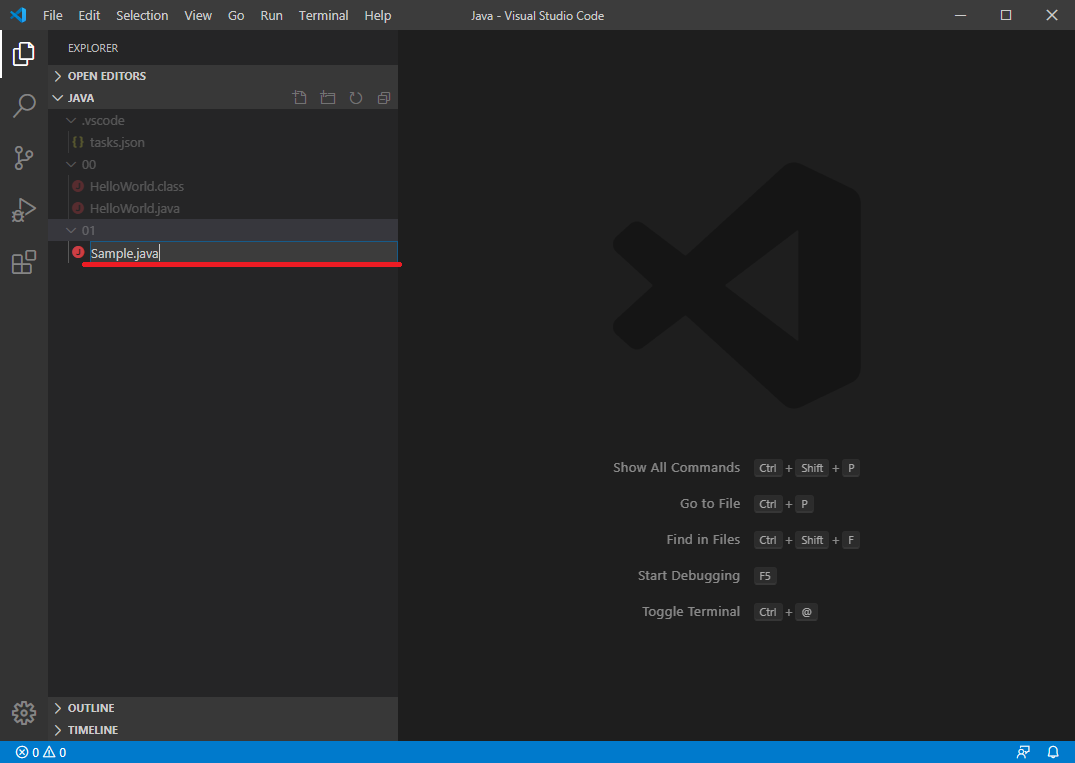Click the Go to File hint text

coord(710,504)
